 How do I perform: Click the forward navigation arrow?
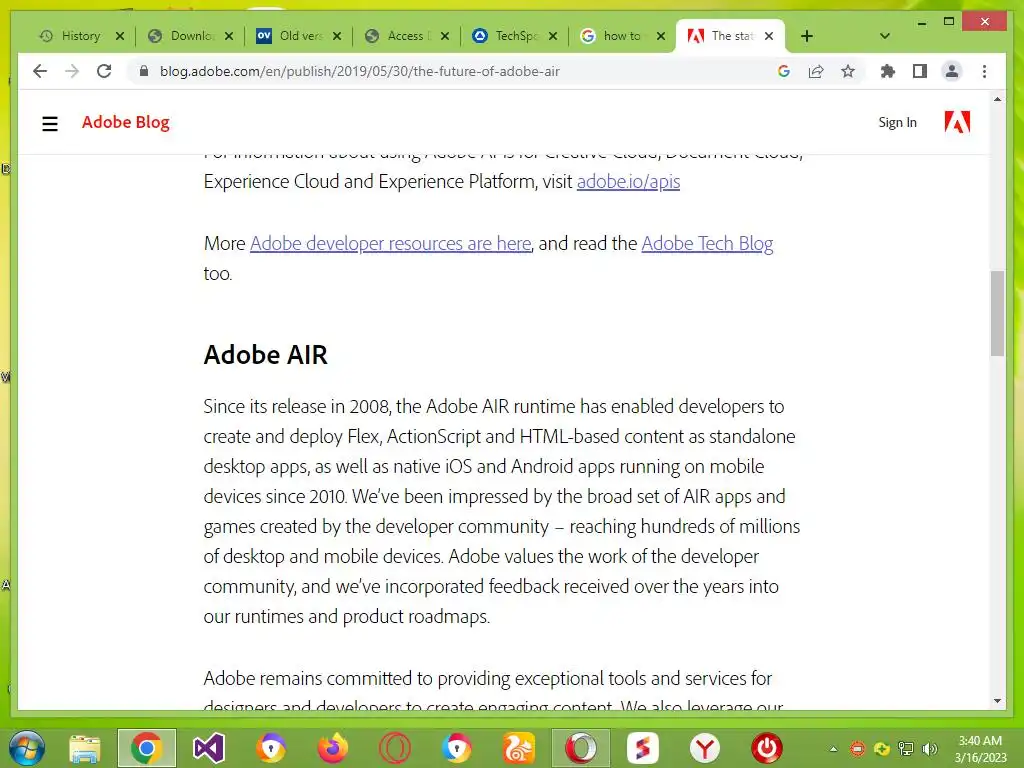click(x=72, y=71)
